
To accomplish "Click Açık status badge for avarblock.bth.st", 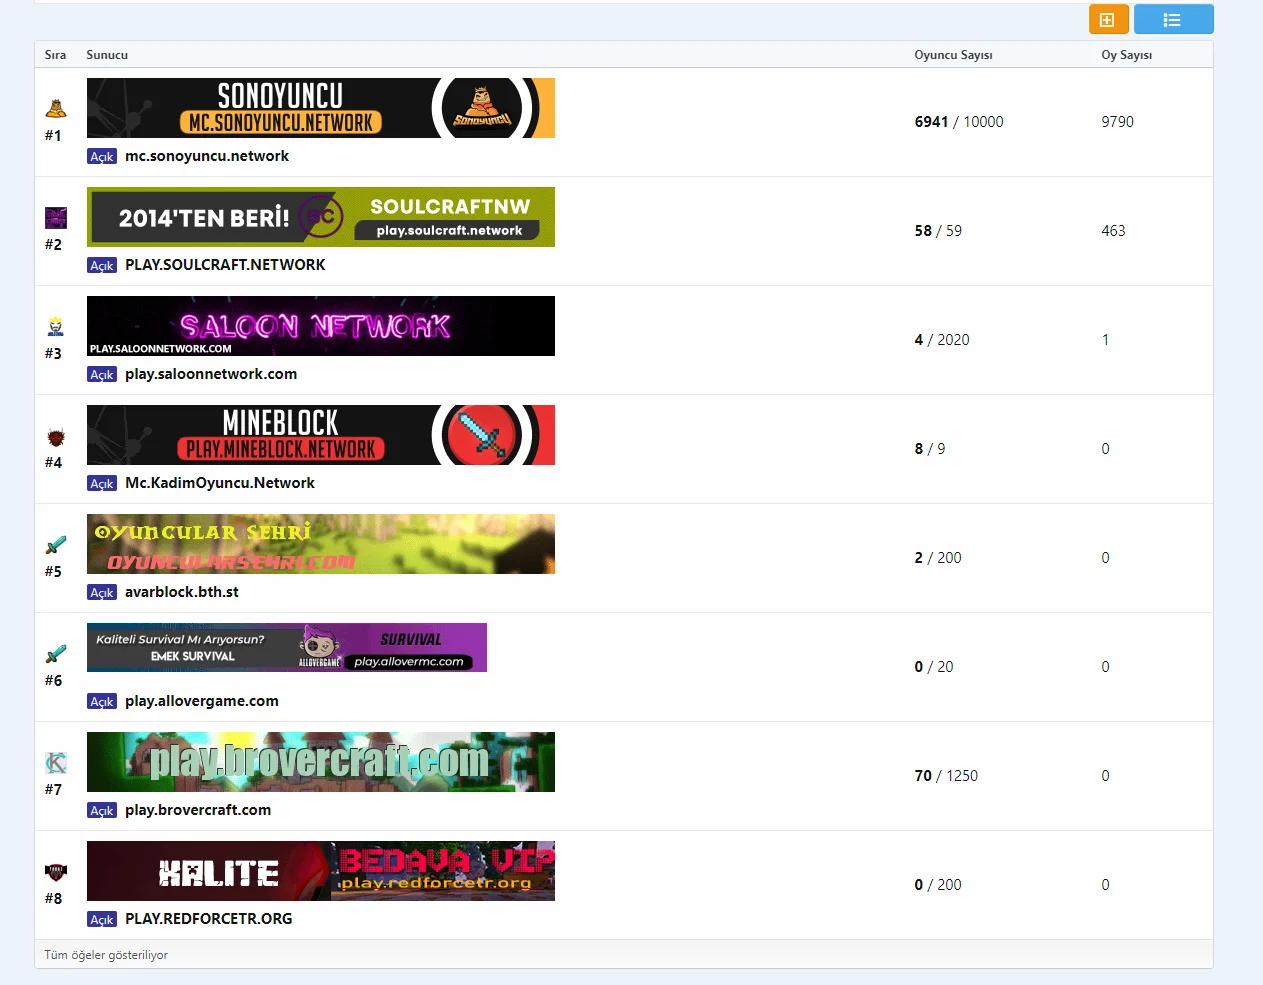I will pos(102,593).
